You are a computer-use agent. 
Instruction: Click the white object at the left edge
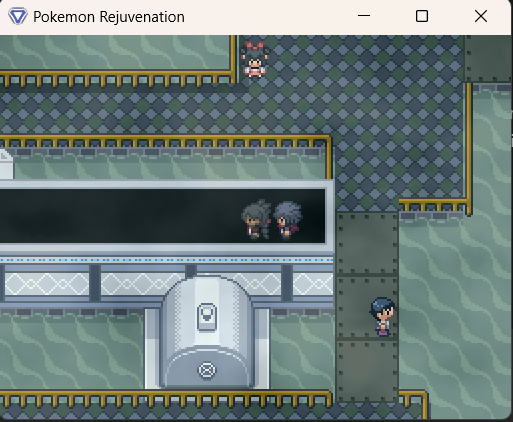coord(6,164)
